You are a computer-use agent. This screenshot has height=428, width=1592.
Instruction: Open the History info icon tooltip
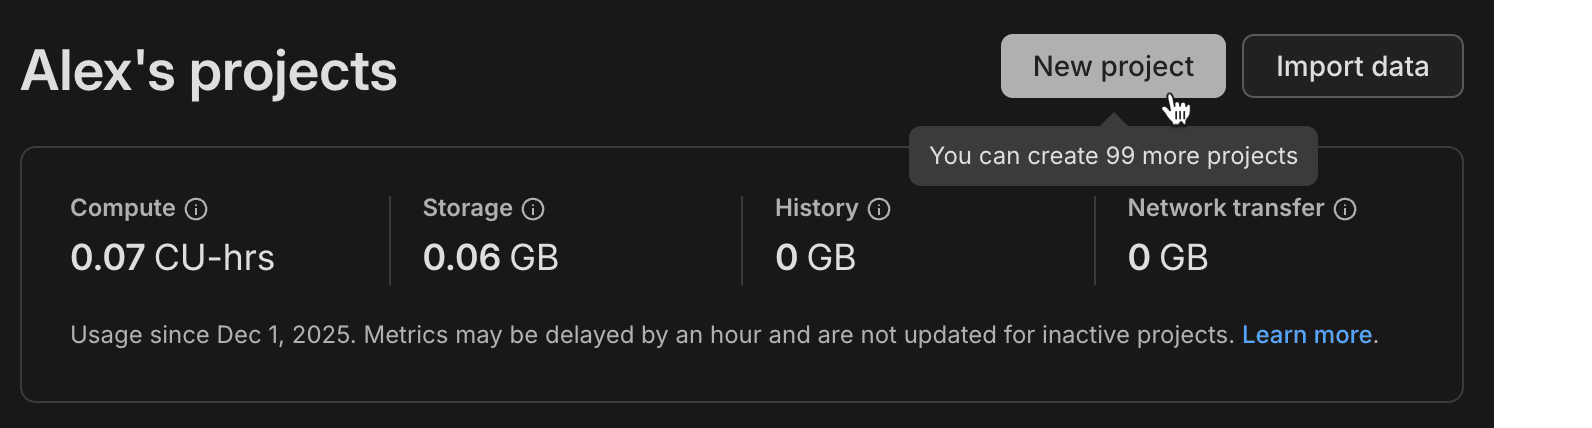[x=879, y=209]
